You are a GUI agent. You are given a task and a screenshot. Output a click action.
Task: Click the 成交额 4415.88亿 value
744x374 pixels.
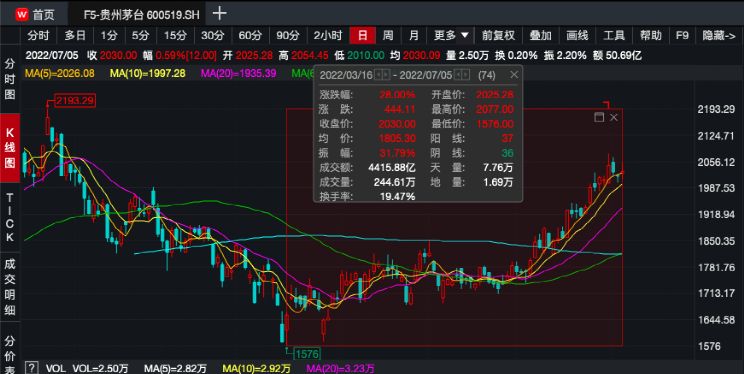point(392,168)
